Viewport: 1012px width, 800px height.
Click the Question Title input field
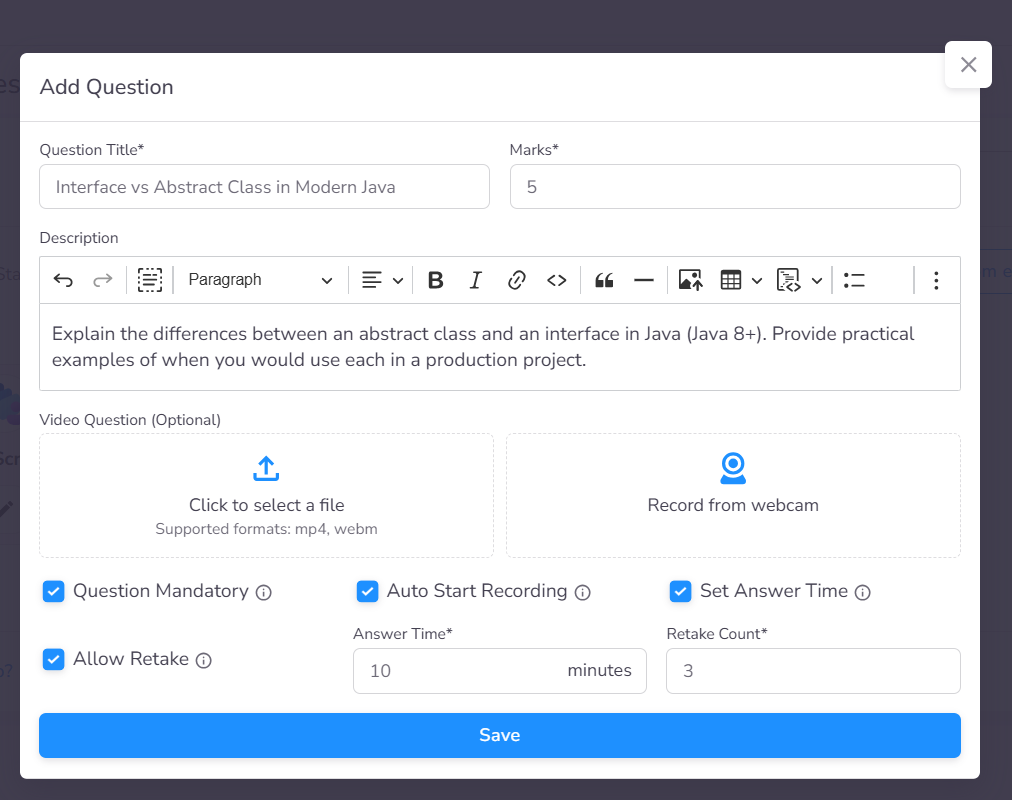(264, 187)
